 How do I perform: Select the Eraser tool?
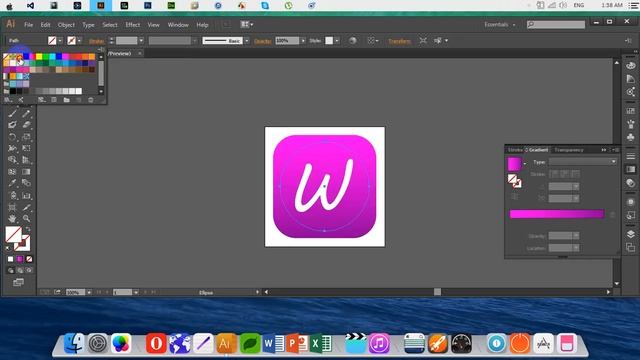[x=26, y=124]
